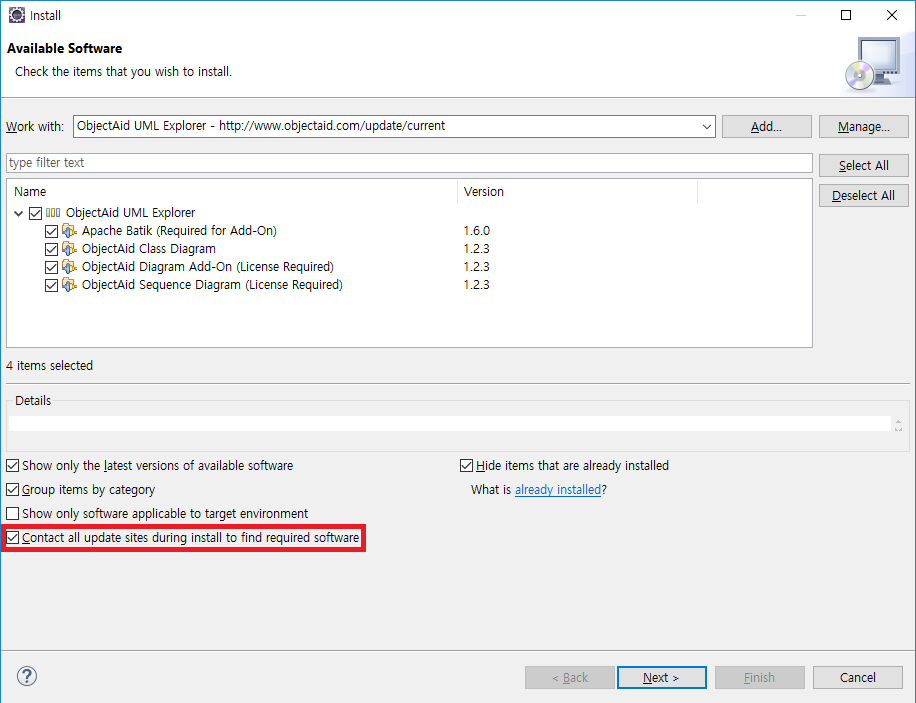Click the Cancel button
This screenshot has height=703, width=916.
pyautogui.click(x=858, y=677)
